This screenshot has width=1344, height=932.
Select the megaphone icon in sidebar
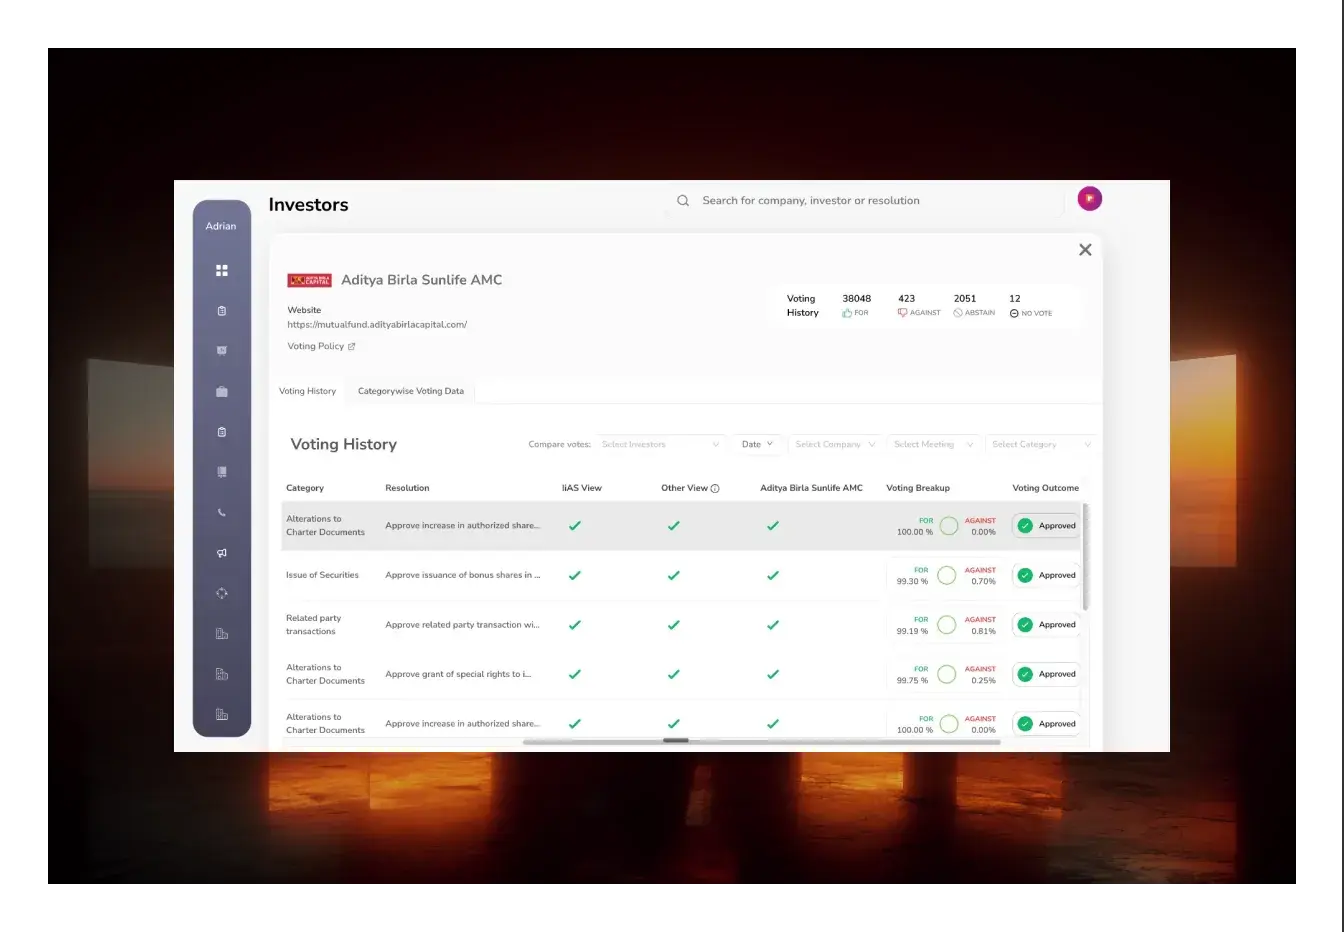222,553
